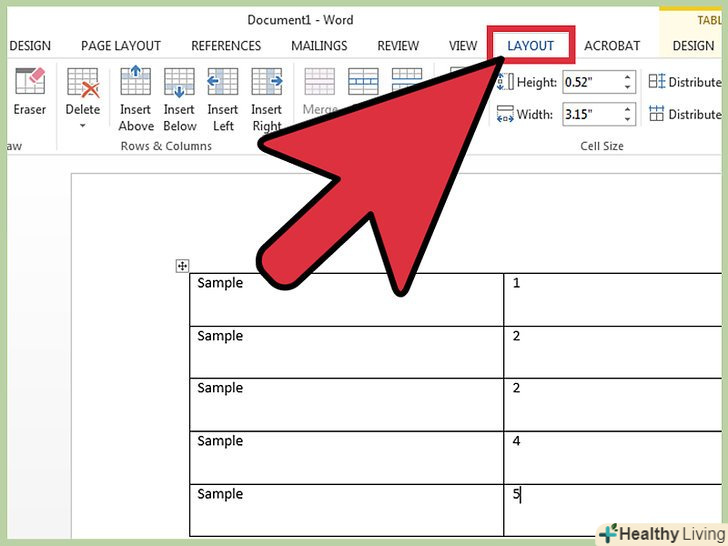Select the Eraser table tool
This screenshot has height=546, width=728.
[x=30, y=91]
